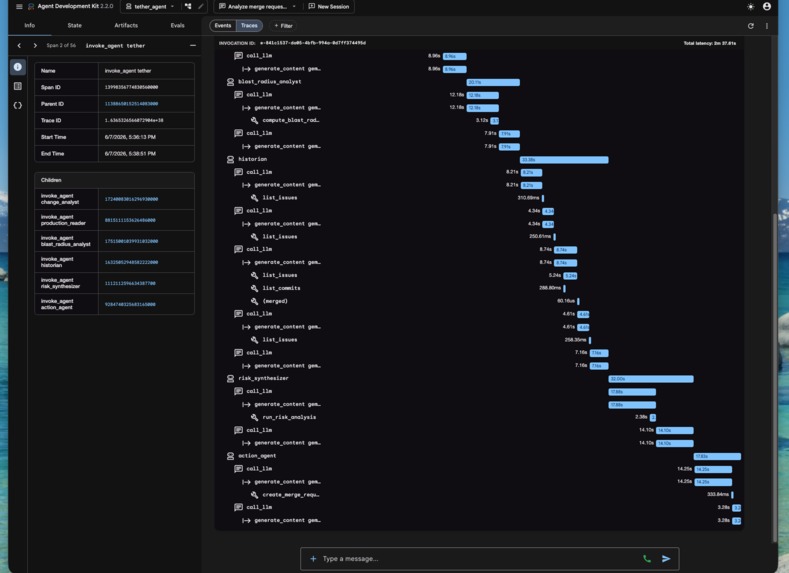
Task: Click the agent icon beside action_agent
Action: (x=230, y=456)
